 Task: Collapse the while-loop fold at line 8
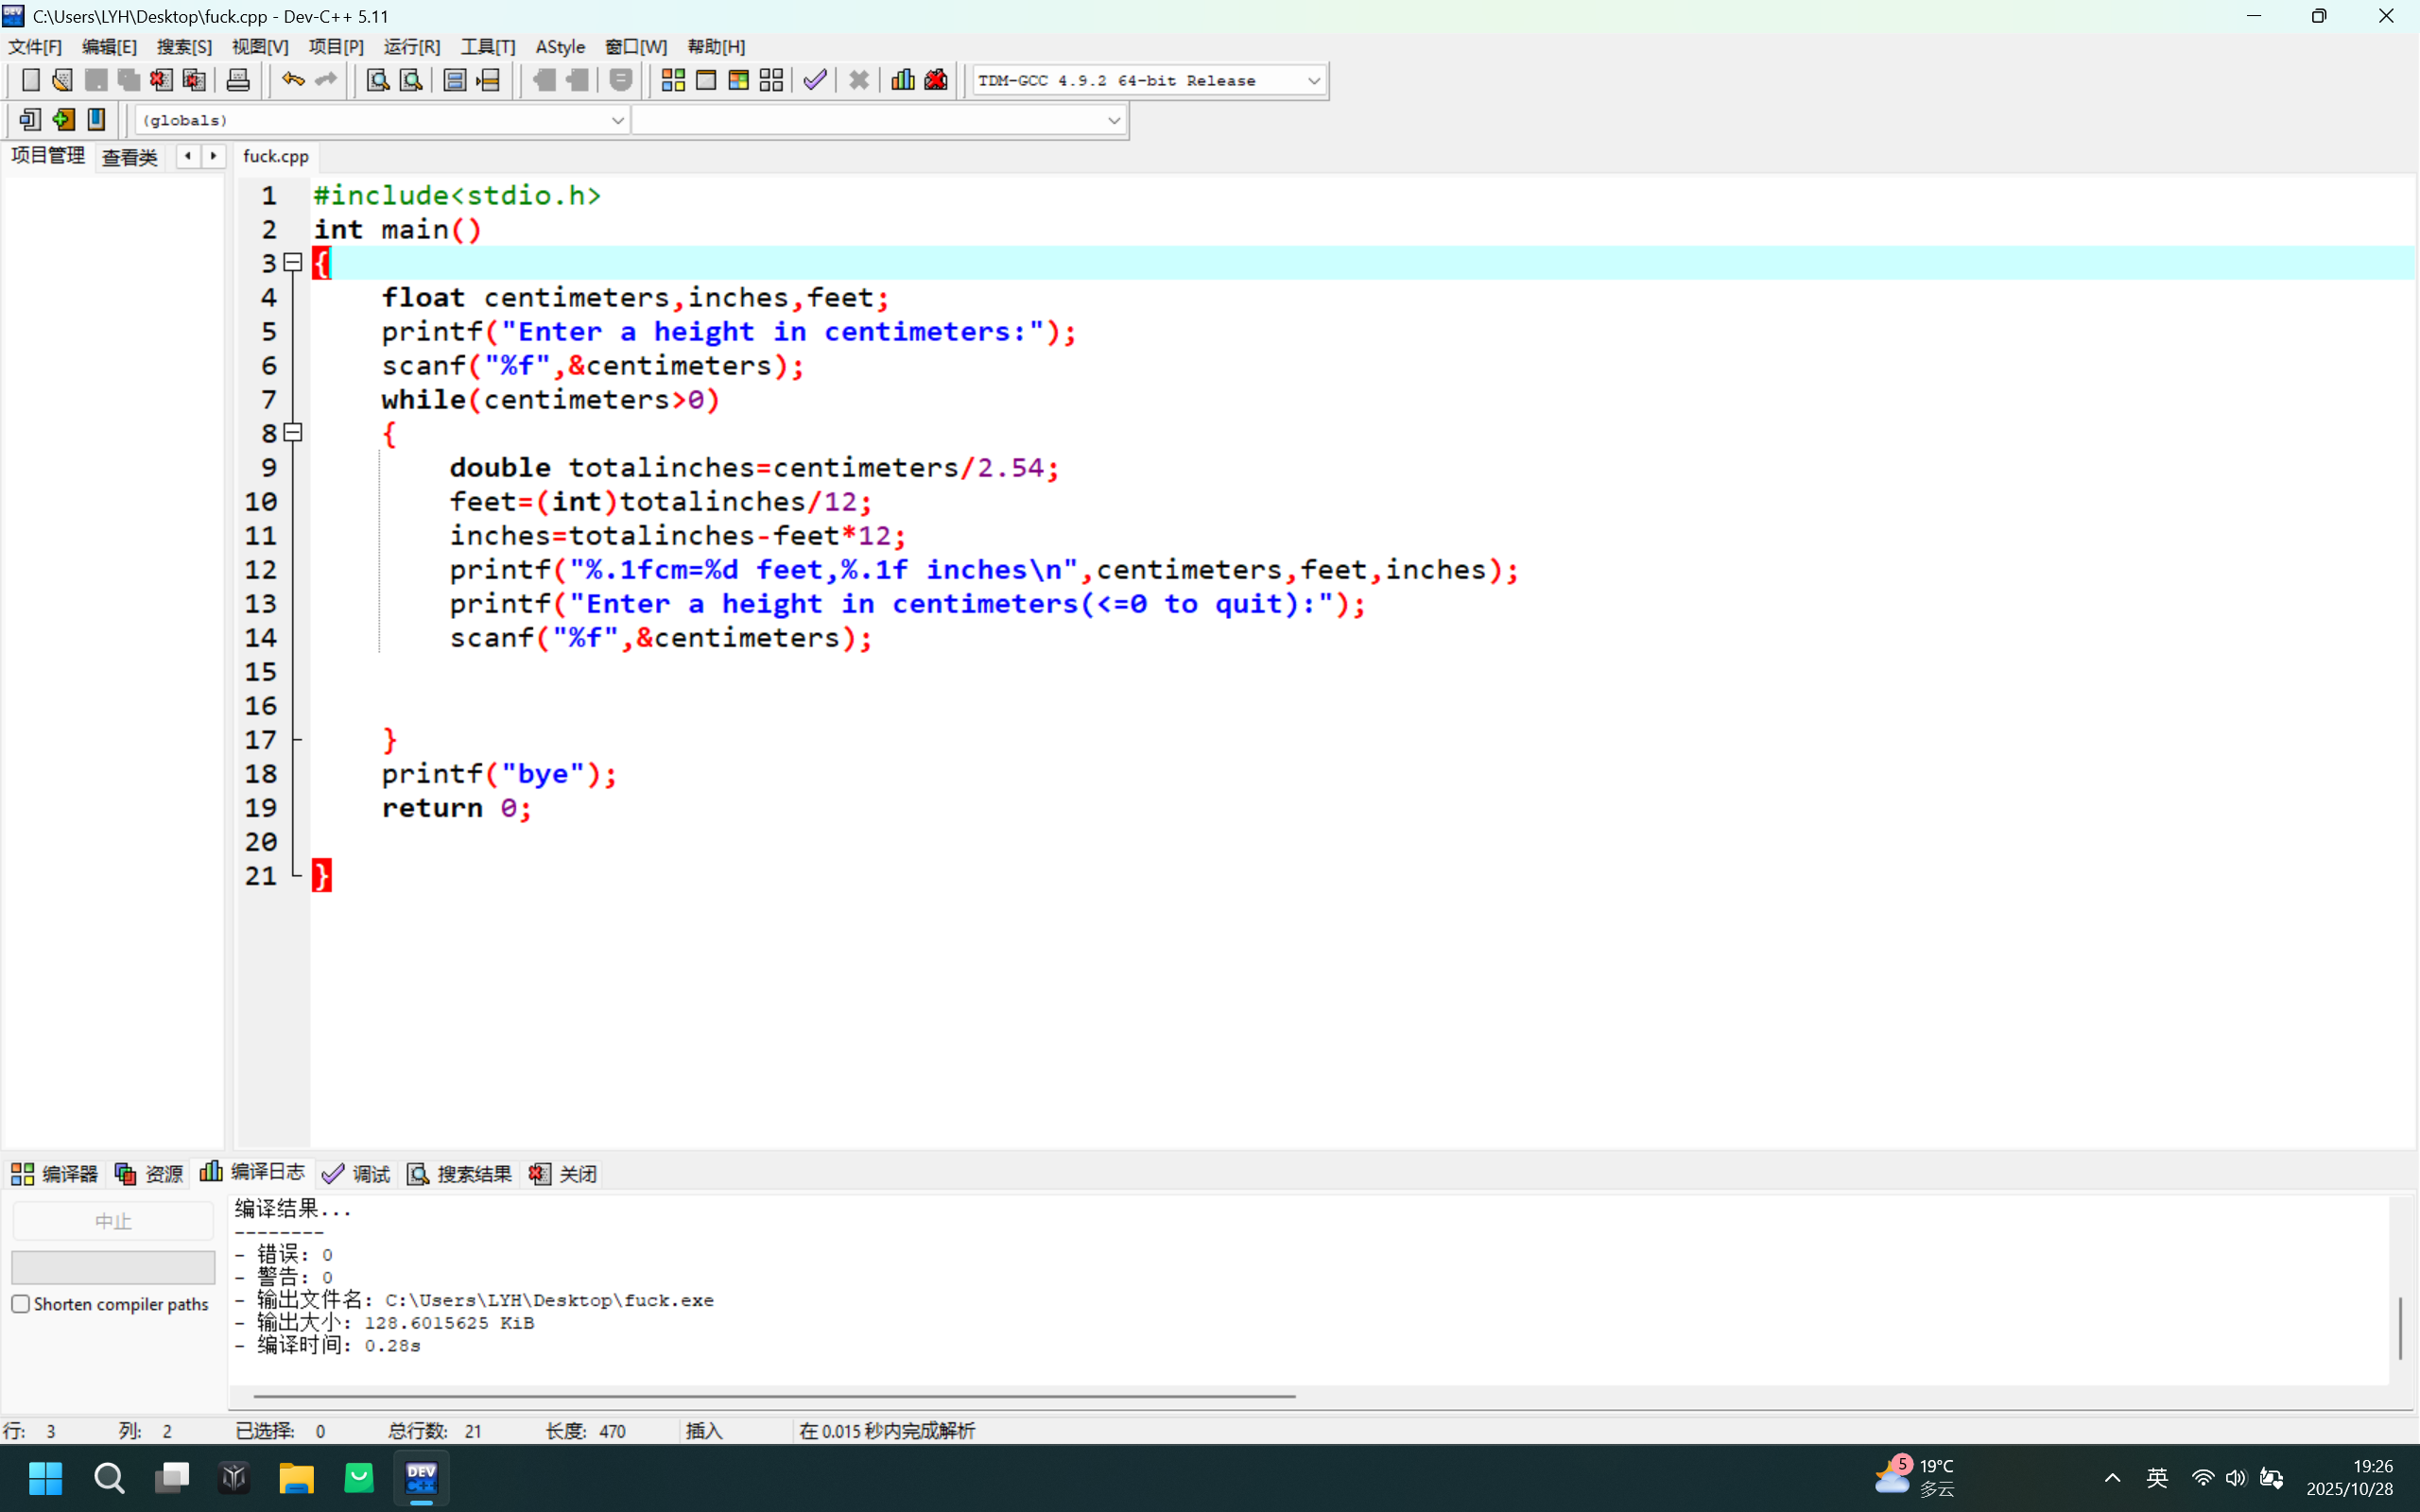(x=293, y=433)
